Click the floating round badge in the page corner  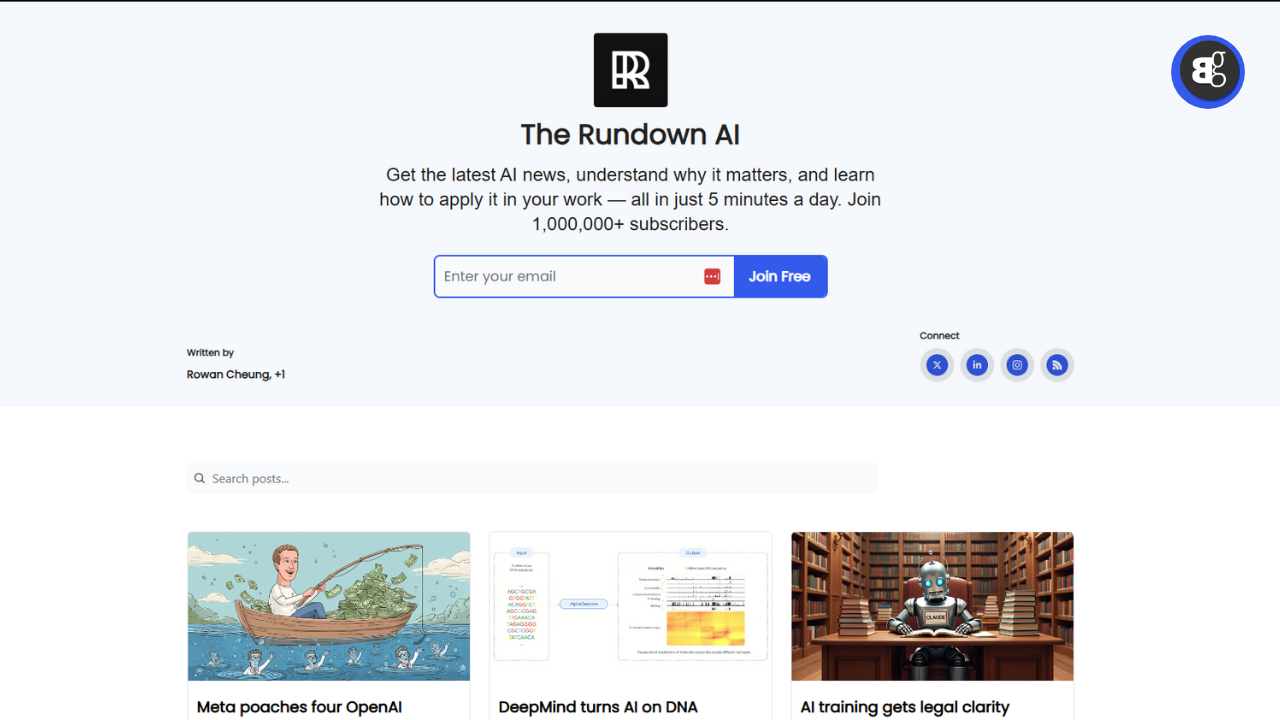[x=1207, y=72]
